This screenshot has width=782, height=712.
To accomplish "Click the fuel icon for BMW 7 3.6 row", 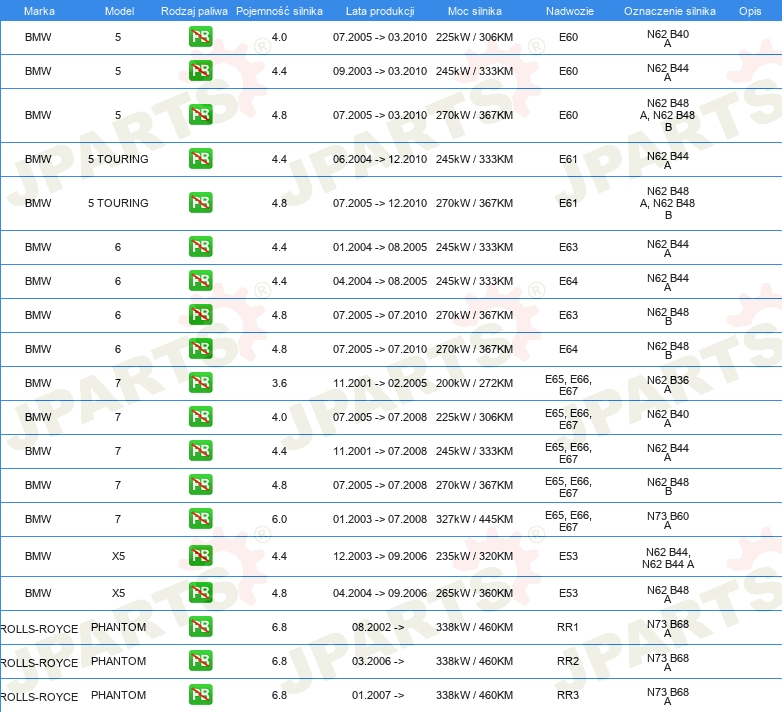I will (x=200, y=383).
